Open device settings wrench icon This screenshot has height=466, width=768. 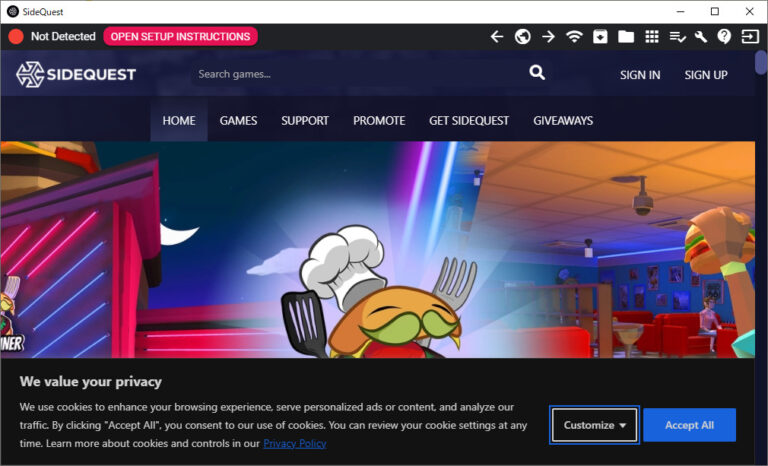pyautogui.click(x=701, y=37)
